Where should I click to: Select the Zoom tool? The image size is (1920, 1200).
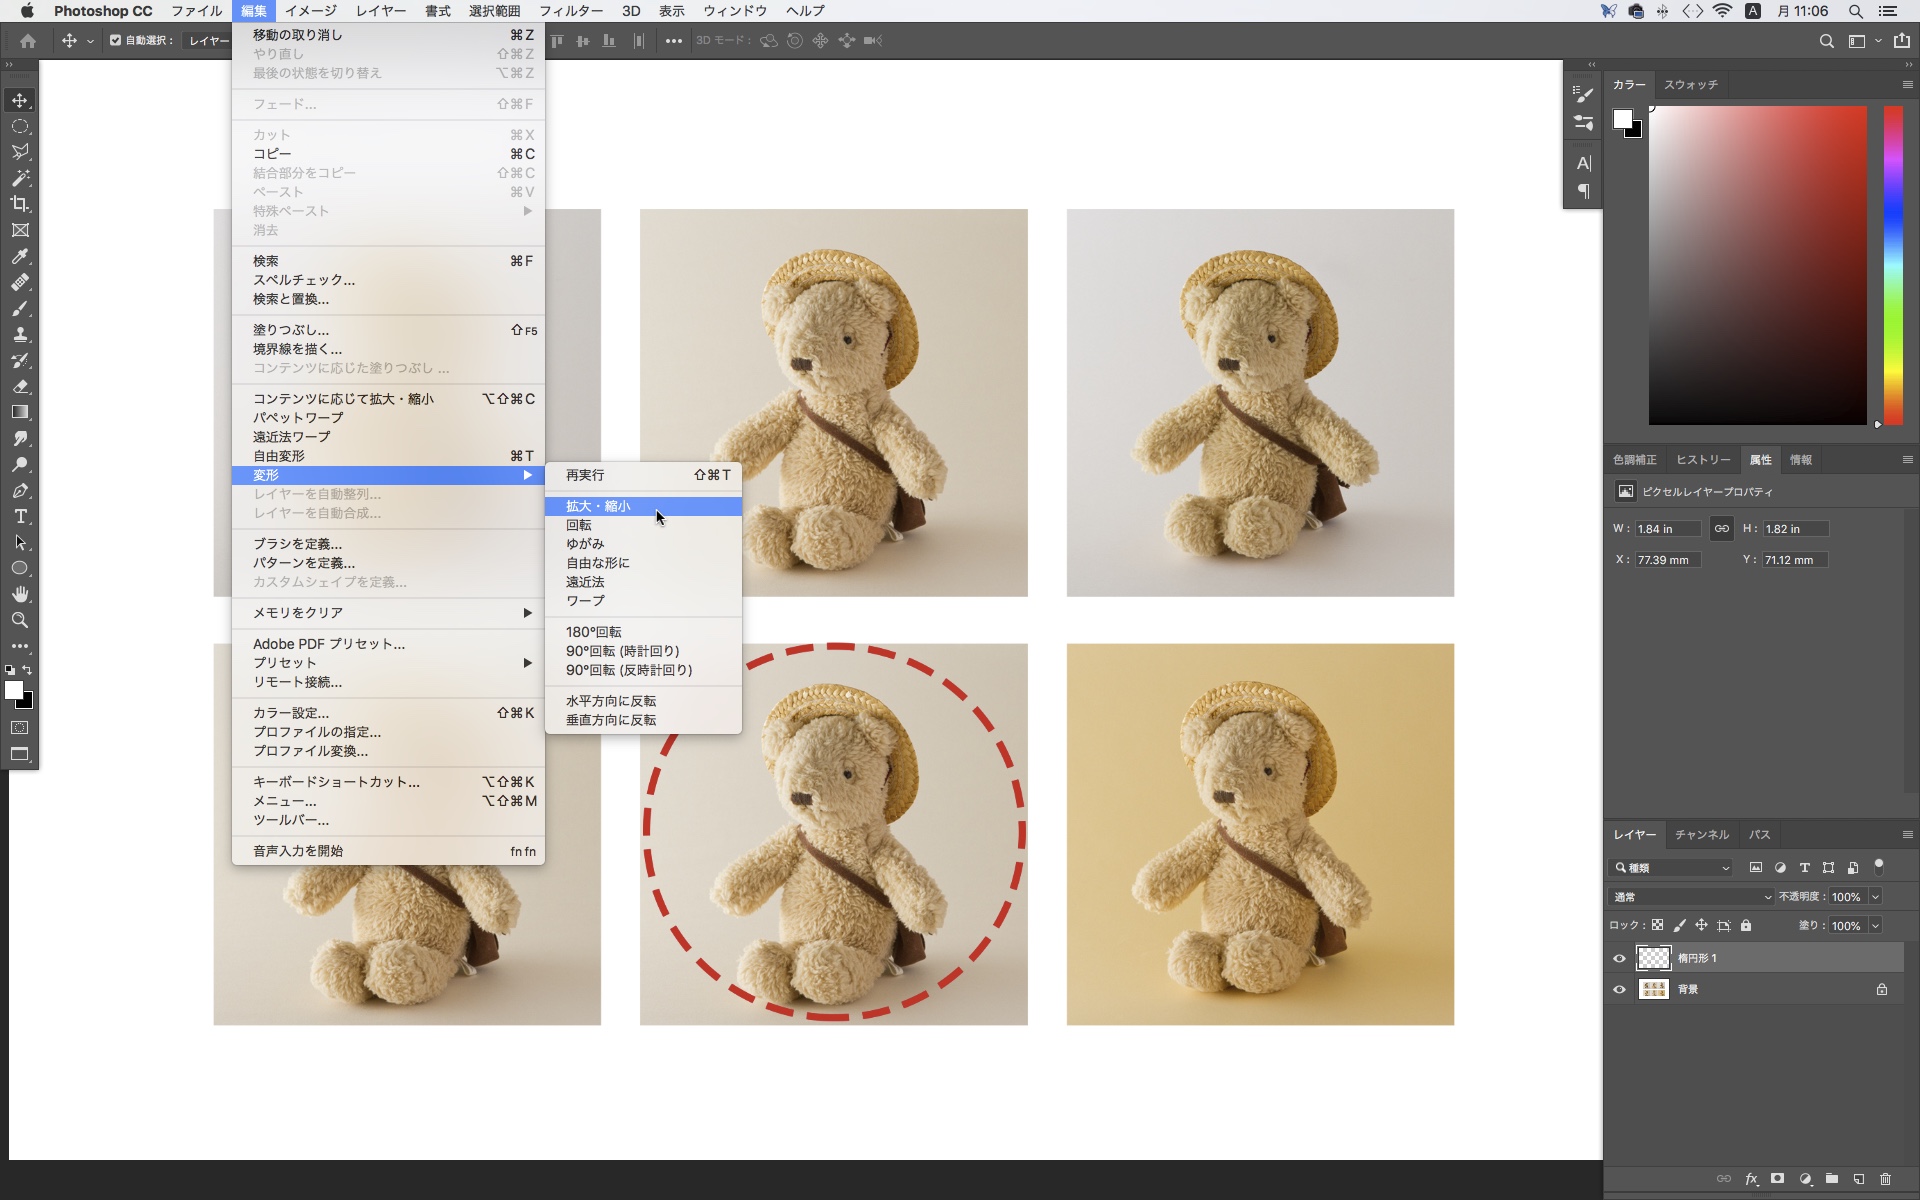[x=20, y=620]
